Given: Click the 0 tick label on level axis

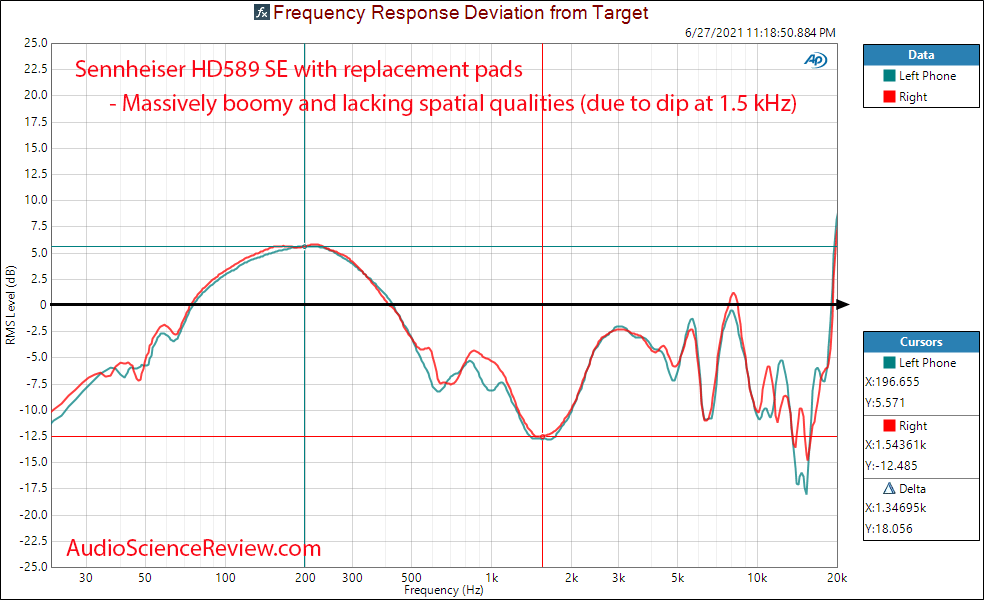Looking at the screenshot, I should (x=43, y=305).
